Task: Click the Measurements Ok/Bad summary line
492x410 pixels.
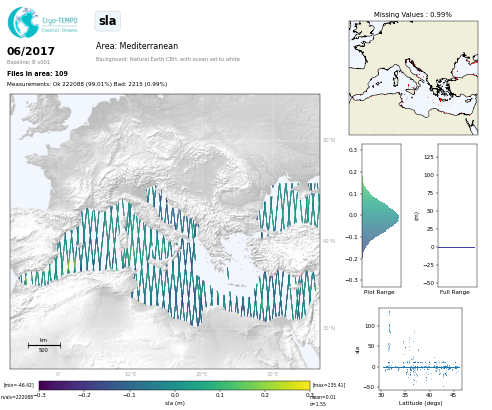Action: click(x=87, y=84)
